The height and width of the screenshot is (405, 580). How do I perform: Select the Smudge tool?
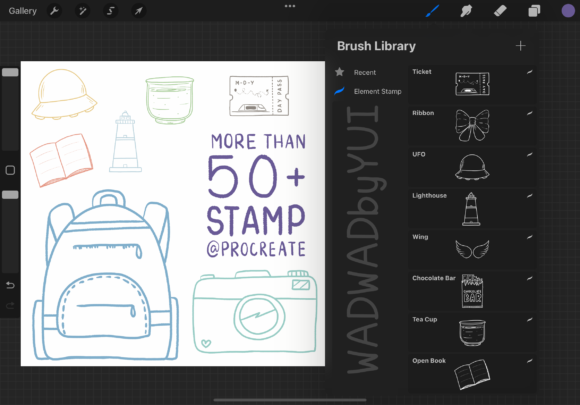(x=466, y=11)
